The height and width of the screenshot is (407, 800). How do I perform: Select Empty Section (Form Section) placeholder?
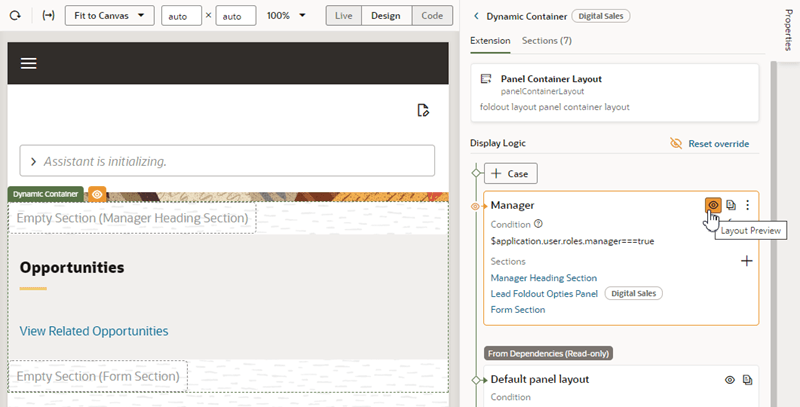coord(98,376)
